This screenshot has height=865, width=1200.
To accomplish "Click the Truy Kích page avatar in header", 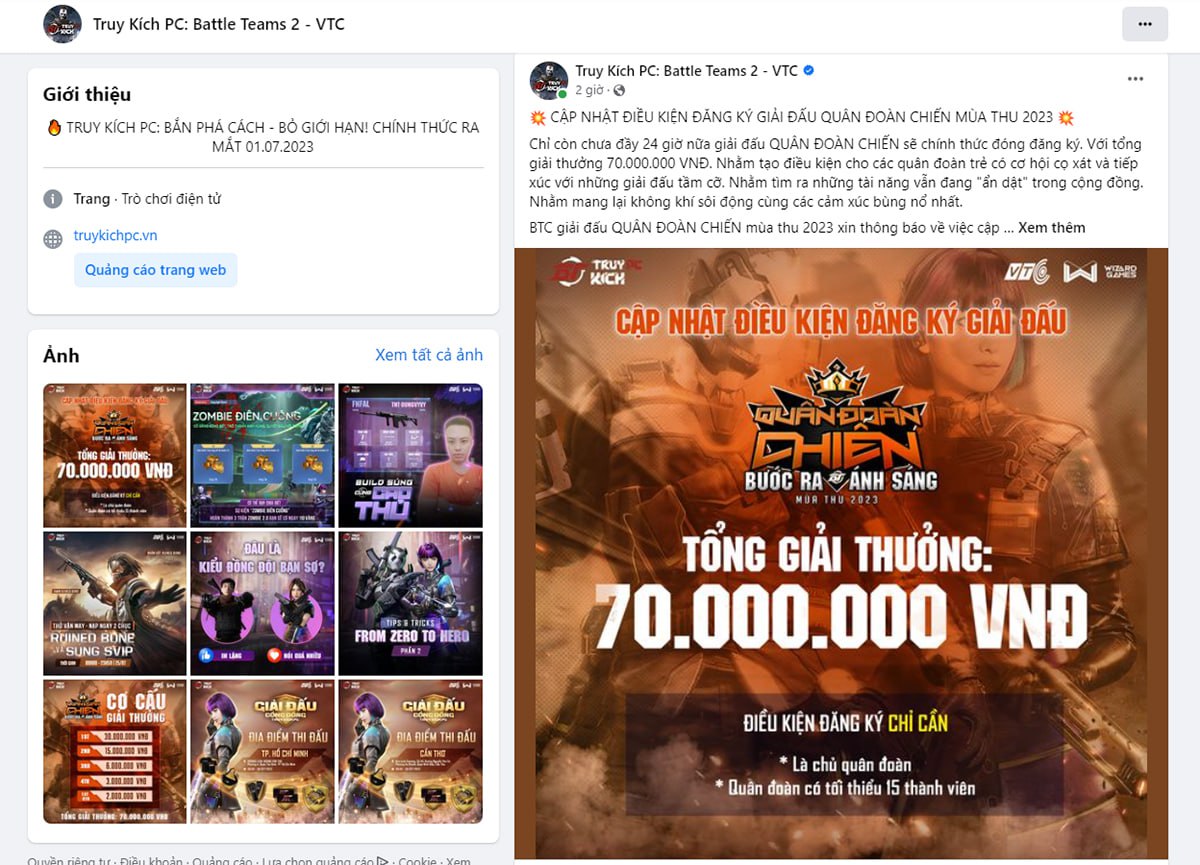I will click(62, 24).
